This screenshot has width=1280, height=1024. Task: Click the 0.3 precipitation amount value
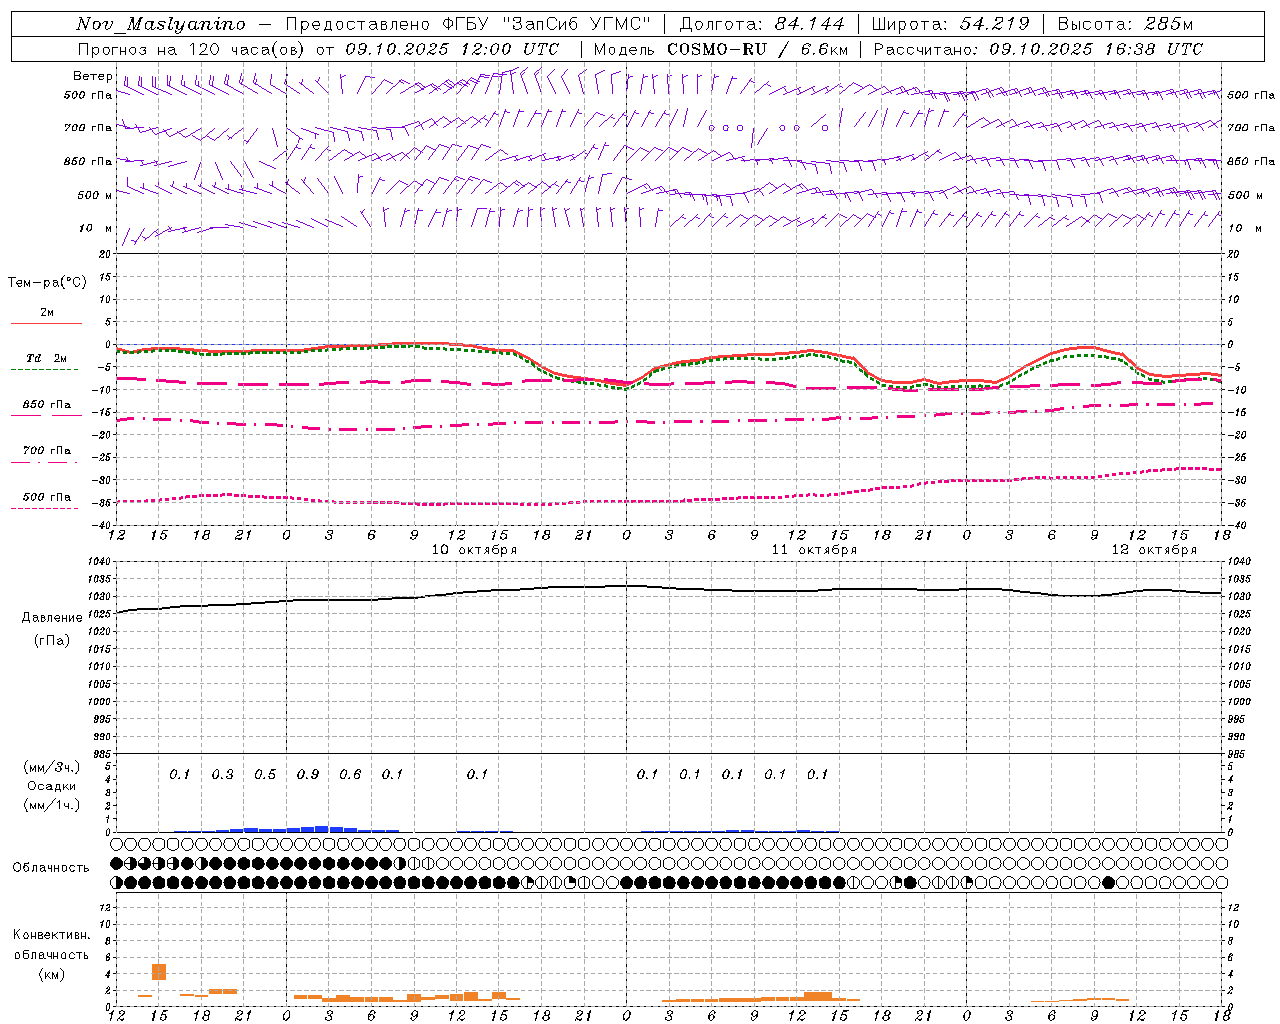[x=223, y=774]
